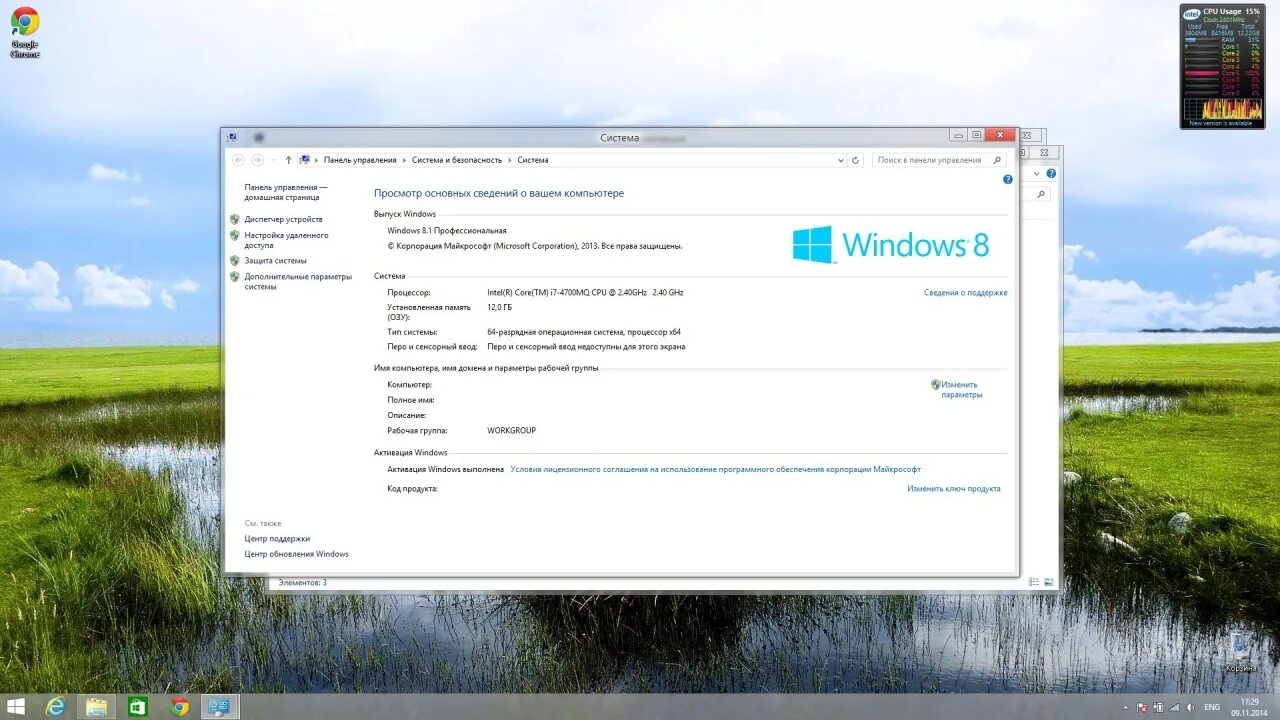The image size is (1280, 720).
Task: Expand the root breadcrumb arrow
Action: [316, 160]
